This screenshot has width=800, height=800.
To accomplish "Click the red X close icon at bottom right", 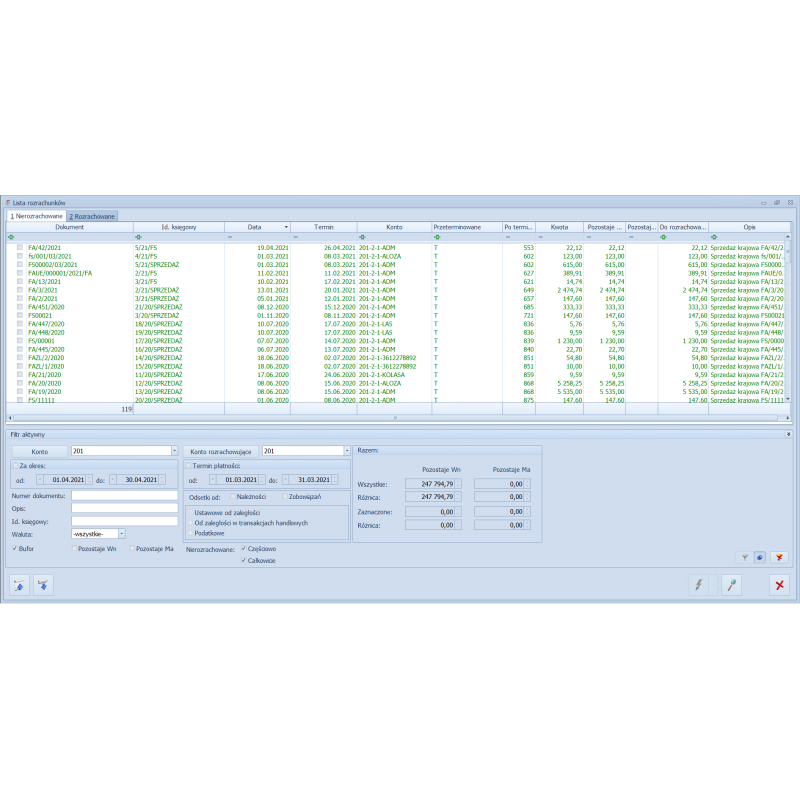I will point(779,585).
